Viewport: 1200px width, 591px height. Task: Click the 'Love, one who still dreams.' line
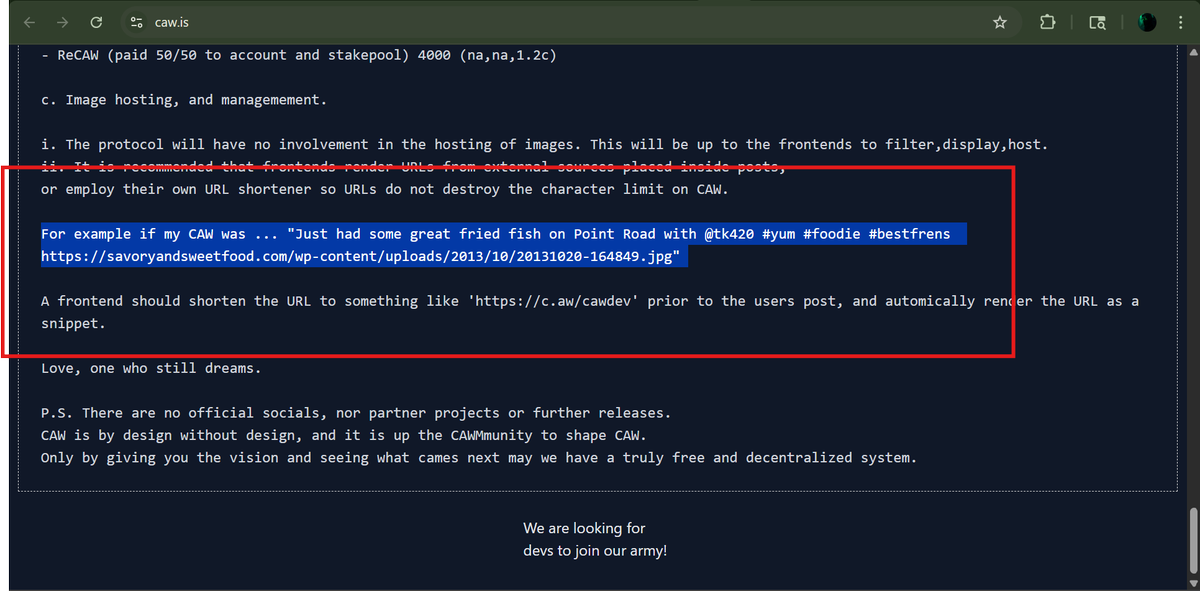click(151, 368)
